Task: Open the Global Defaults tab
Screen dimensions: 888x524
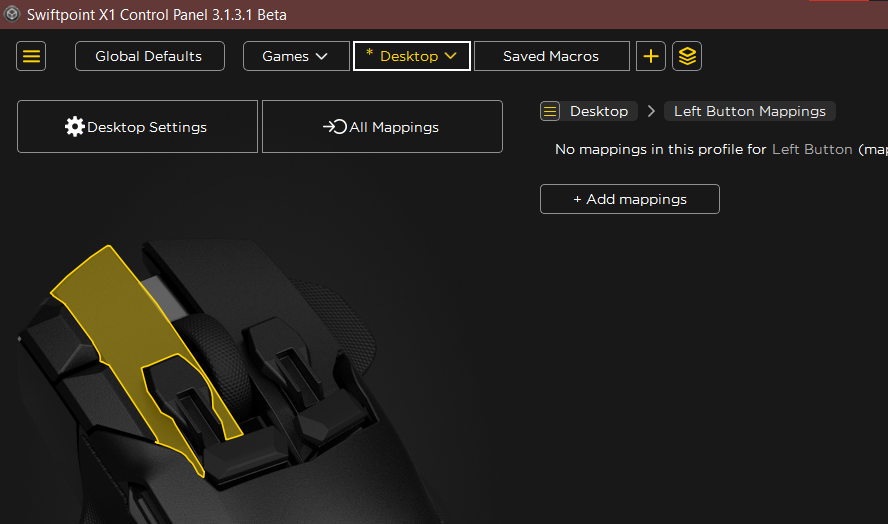Action: point(150,56)
